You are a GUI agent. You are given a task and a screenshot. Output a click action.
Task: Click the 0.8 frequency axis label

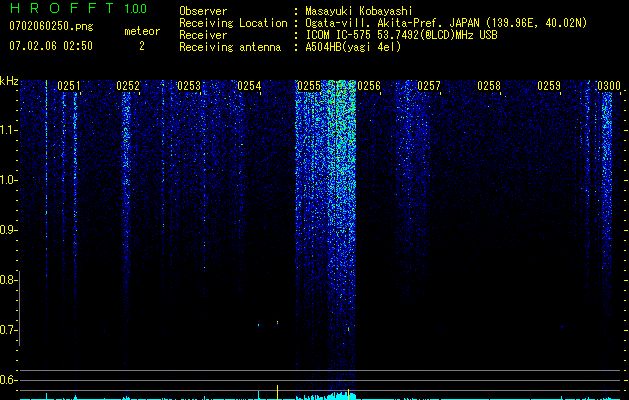[7, 280]
